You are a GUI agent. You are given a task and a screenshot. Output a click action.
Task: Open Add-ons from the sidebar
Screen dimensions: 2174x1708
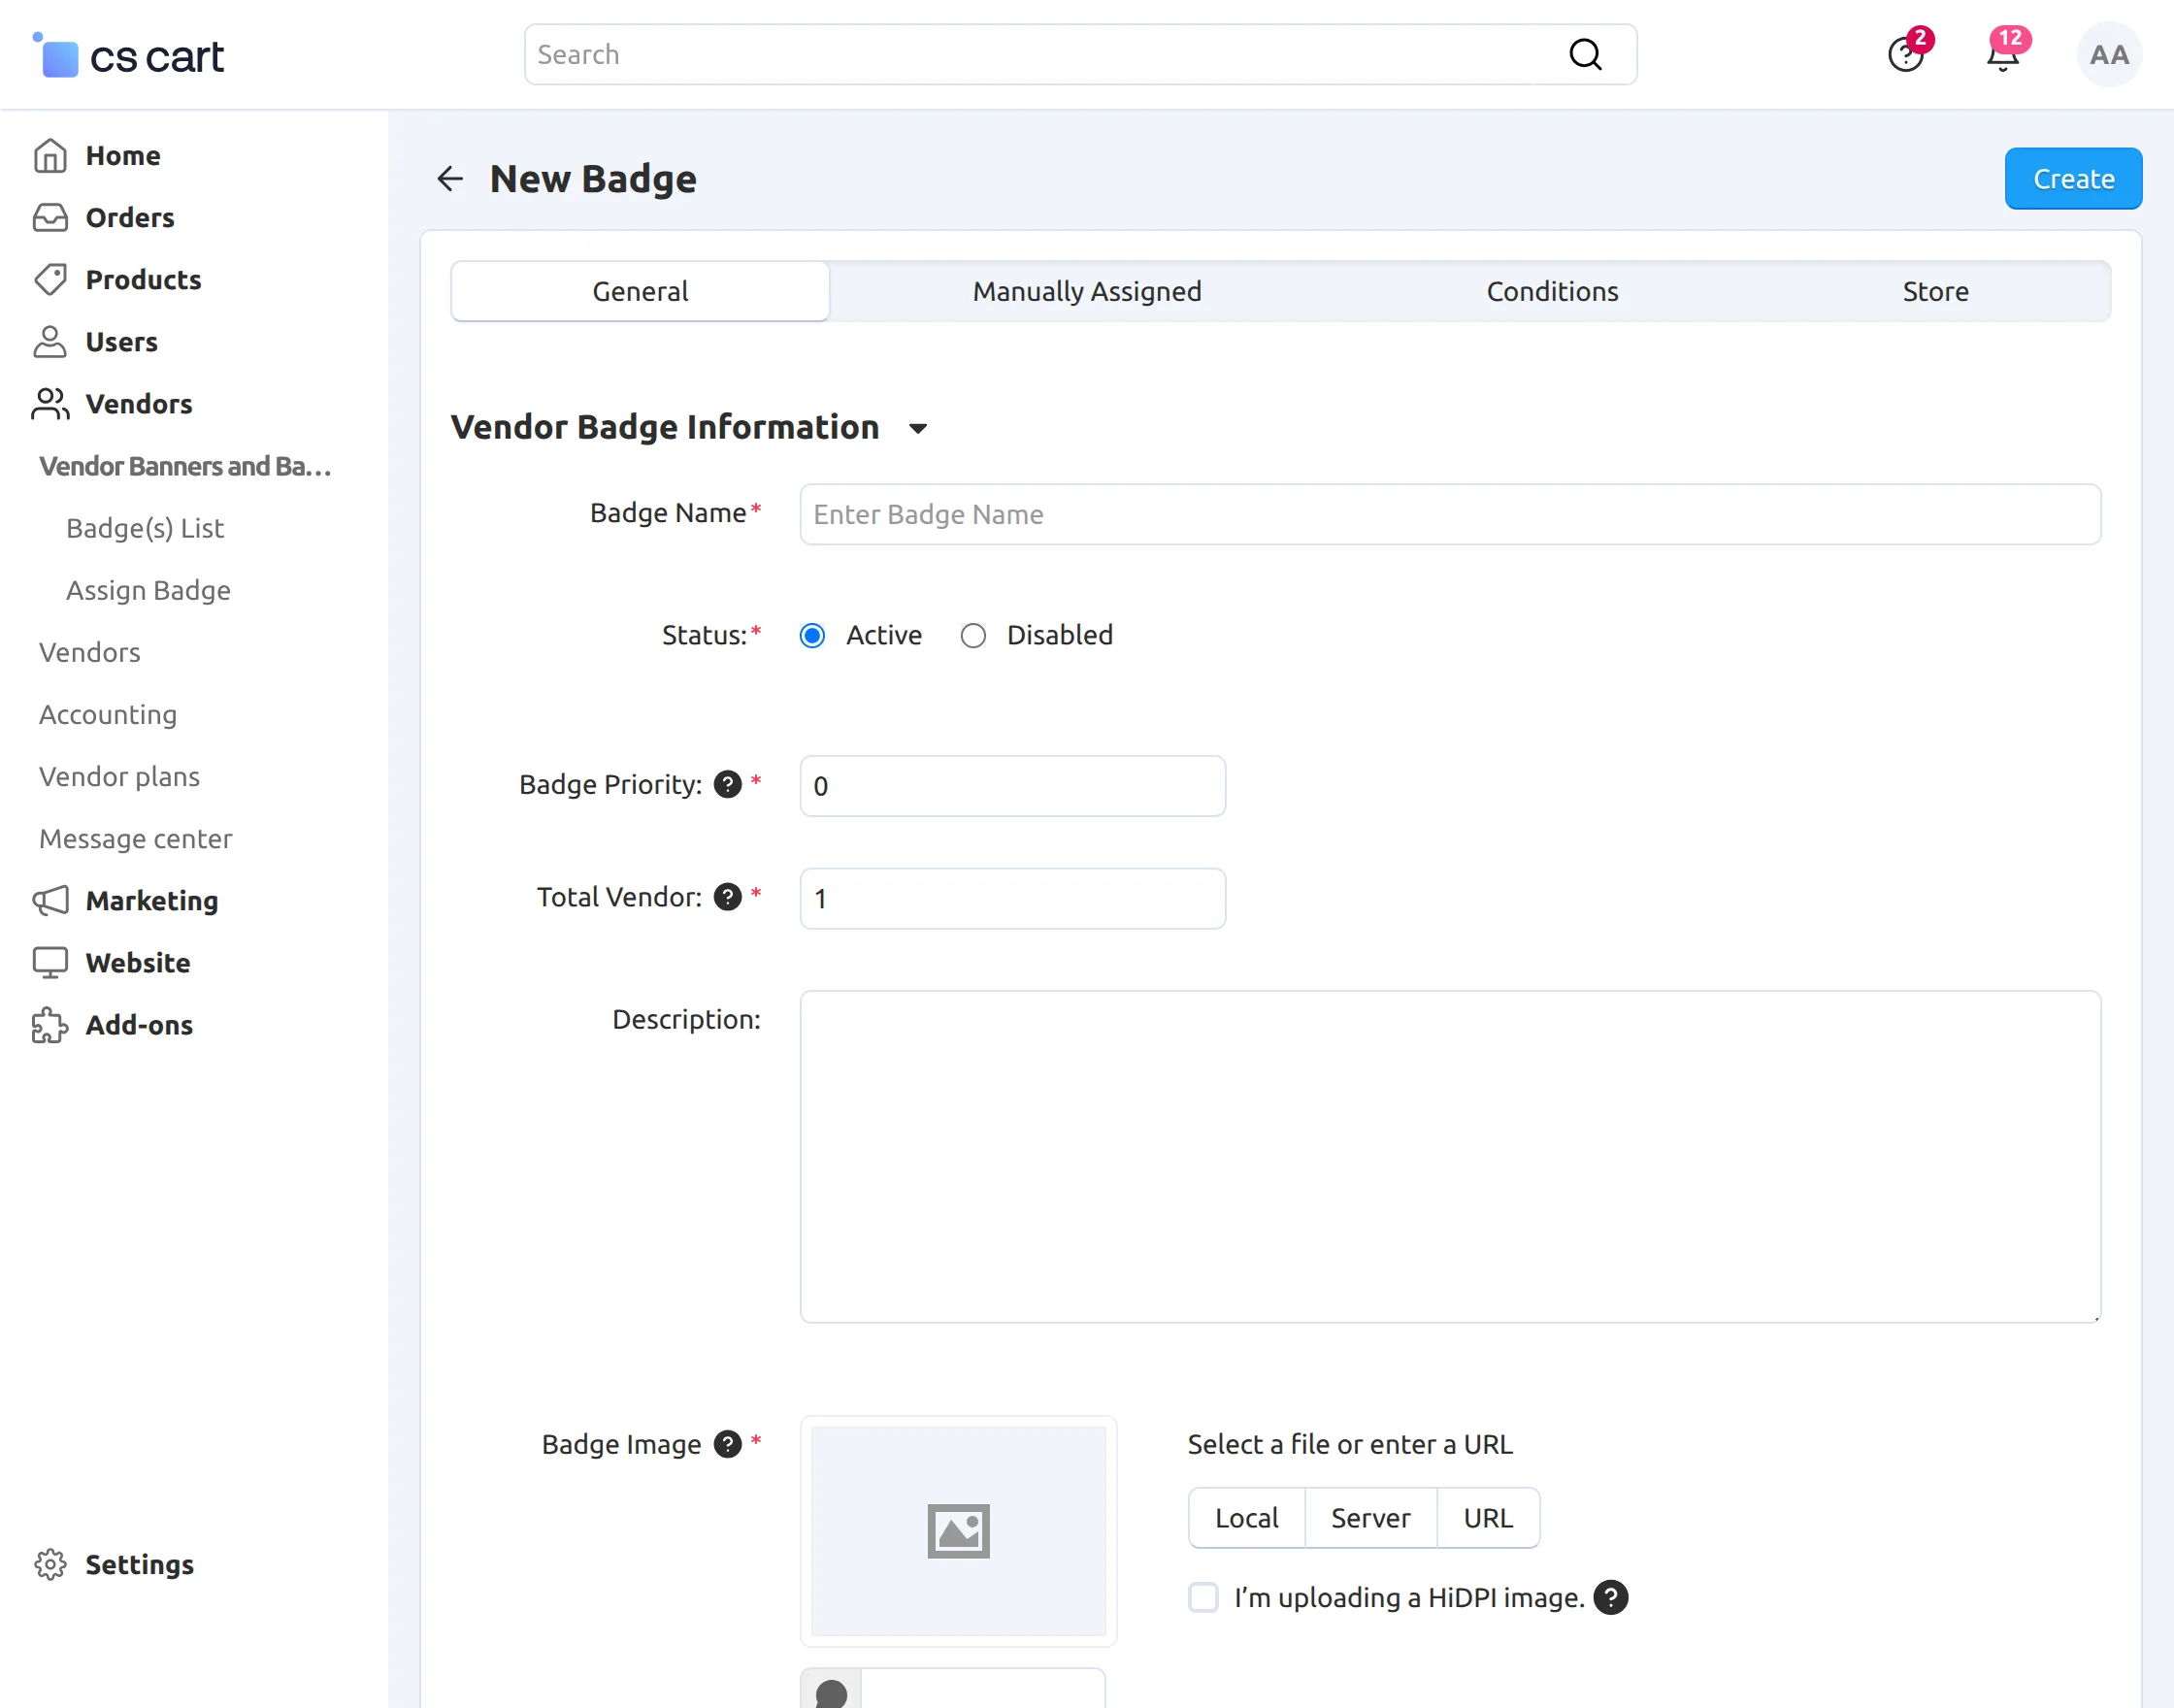[139, 1025]
